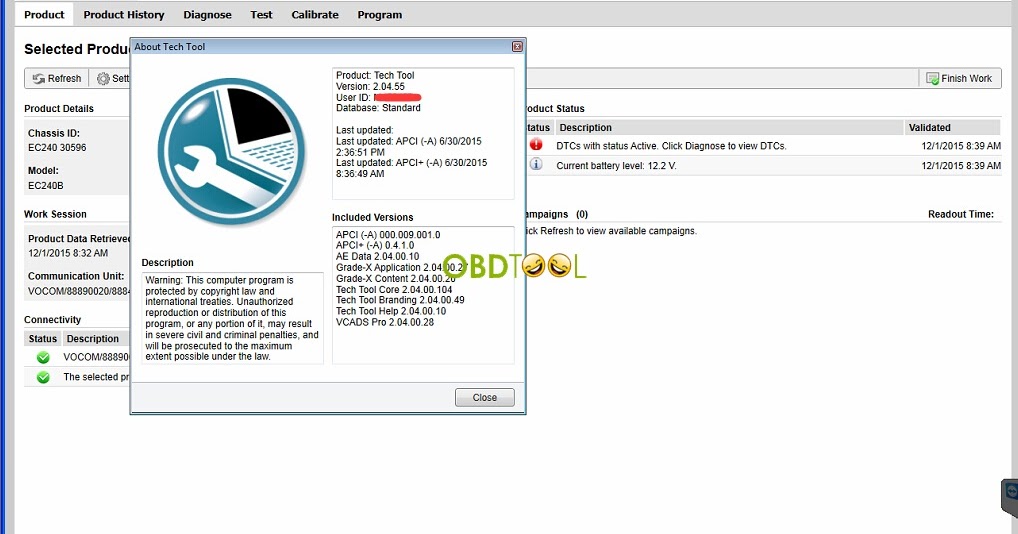
Task: Click the refresh arrows icon
Action: click(x=39, y=79)
